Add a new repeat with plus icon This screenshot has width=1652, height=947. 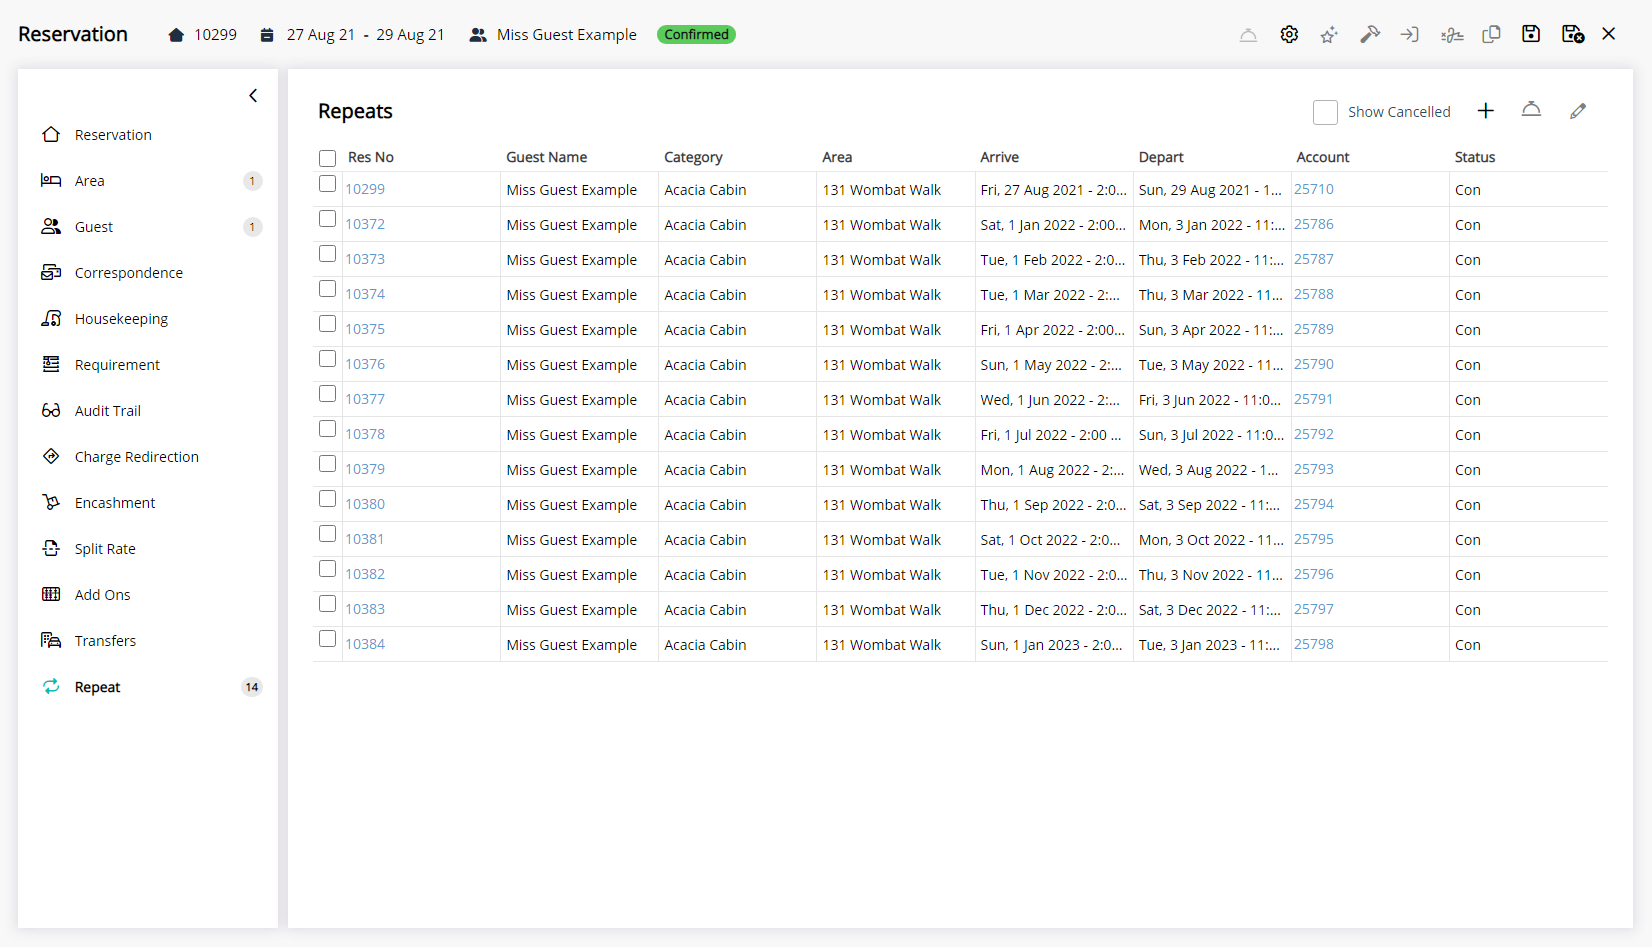(x=1486, y=111)
